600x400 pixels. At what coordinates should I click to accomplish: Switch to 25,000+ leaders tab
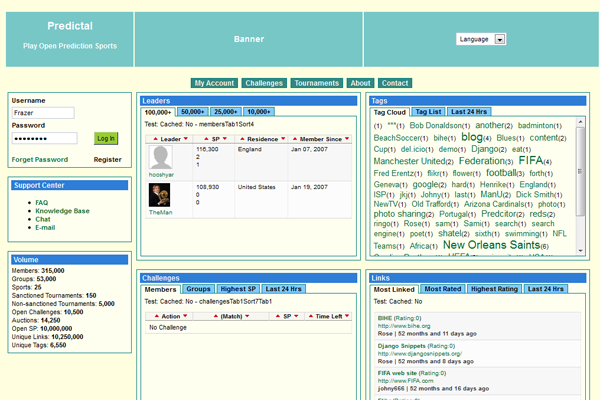(226, 112)
